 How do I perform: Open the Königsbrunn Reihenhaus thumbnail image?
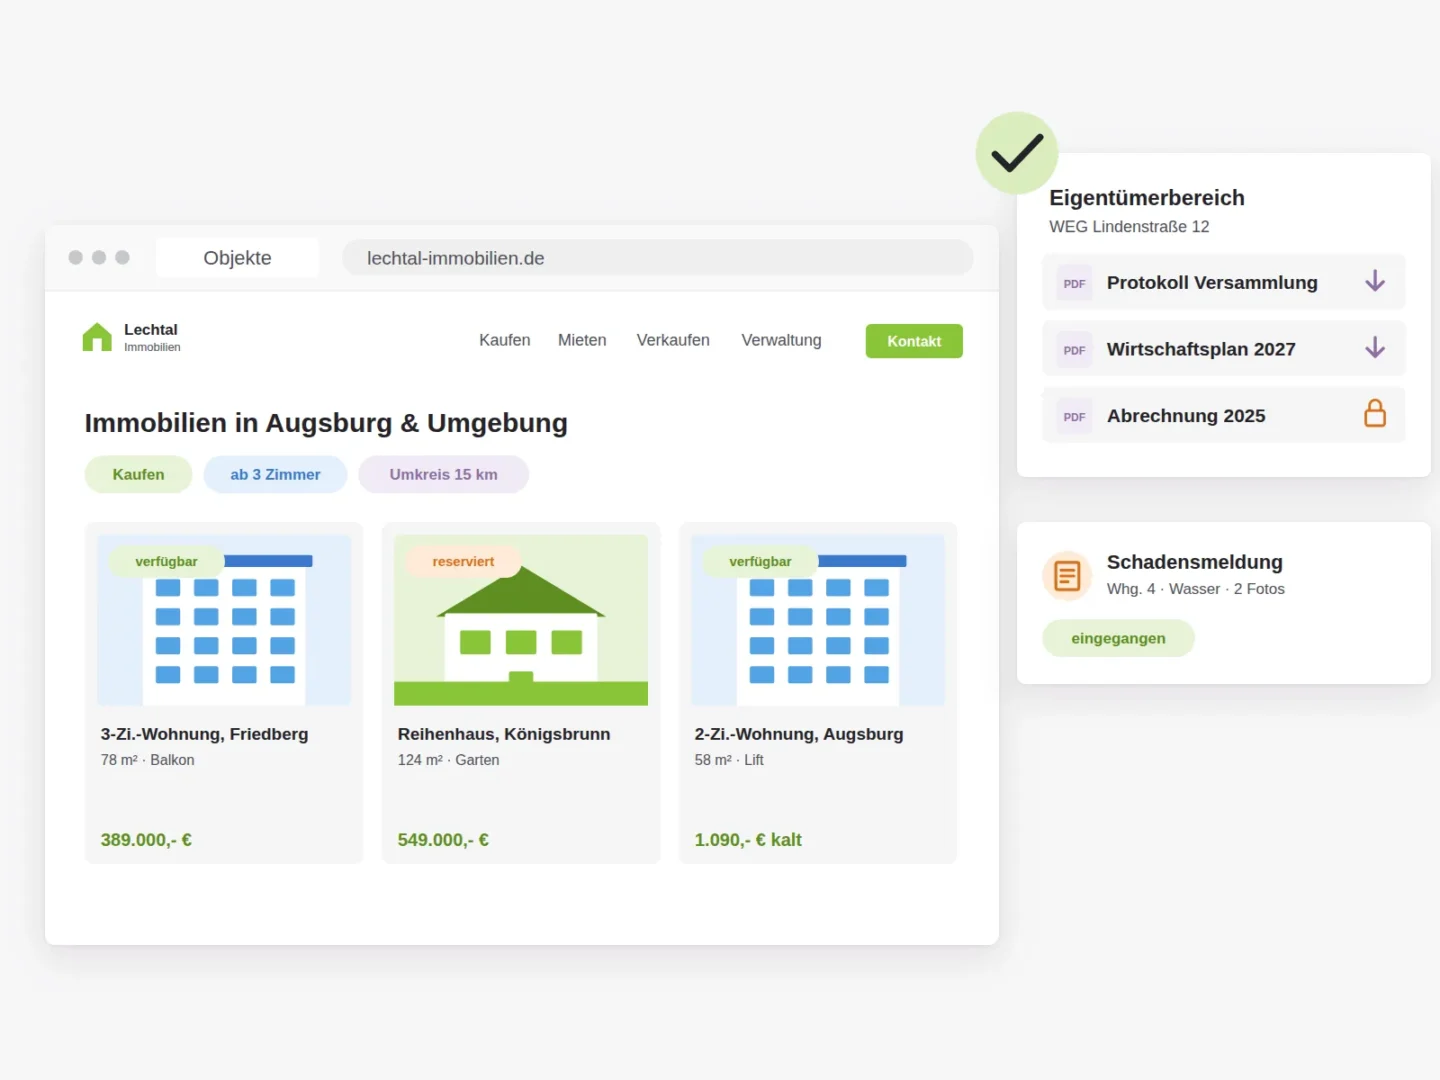521,620
